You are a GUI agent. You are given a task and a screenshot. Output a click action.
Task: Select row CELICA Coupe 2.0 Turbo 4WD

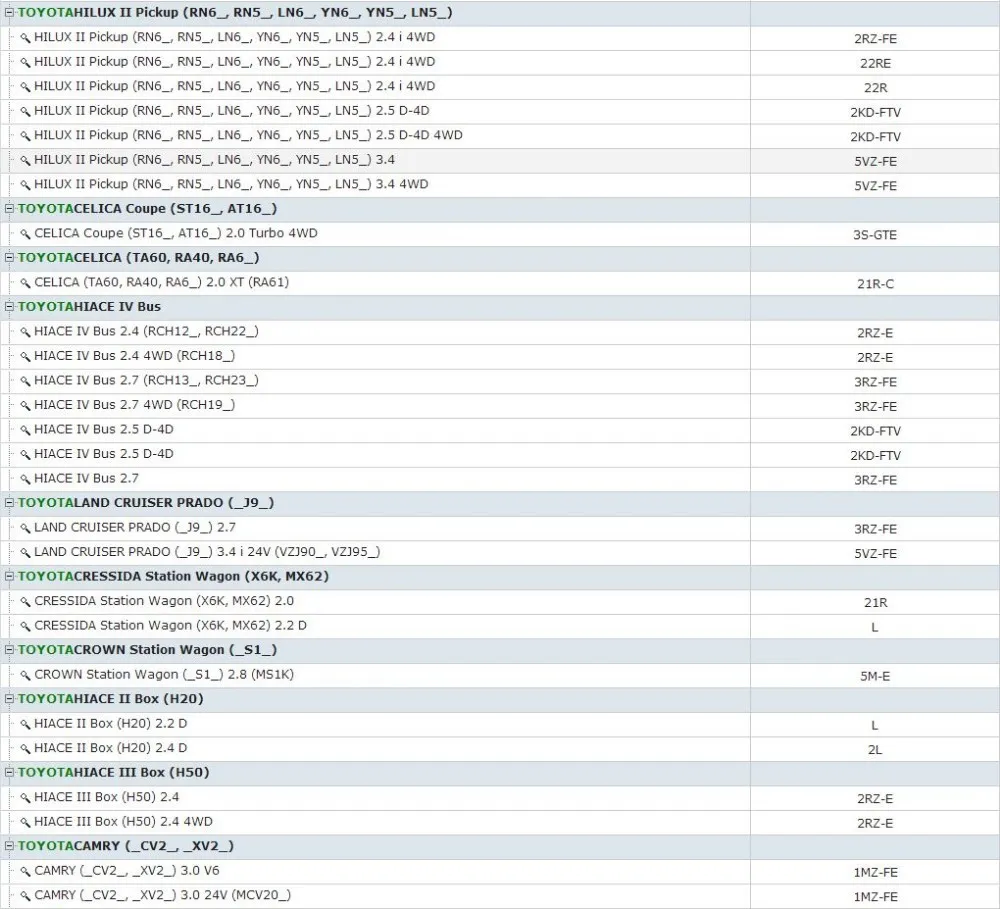click(500, 234)
